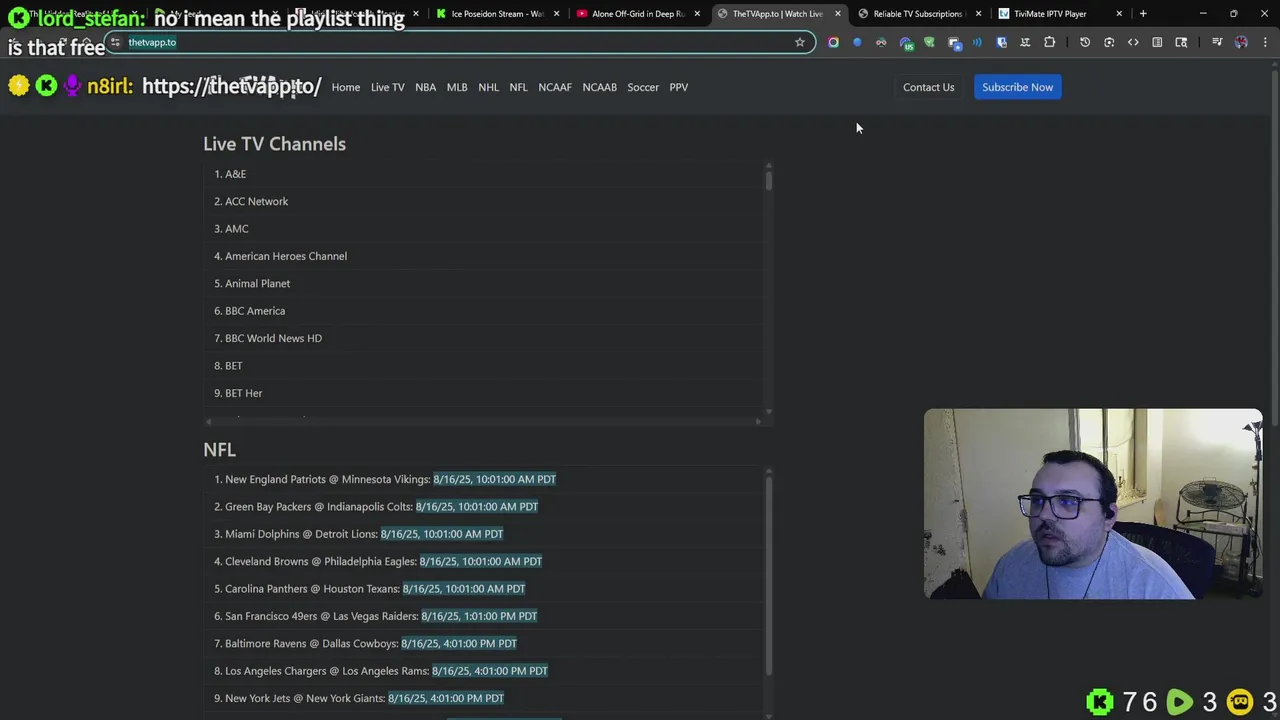Bookmark this page with the star icon

tap(800, 42)
